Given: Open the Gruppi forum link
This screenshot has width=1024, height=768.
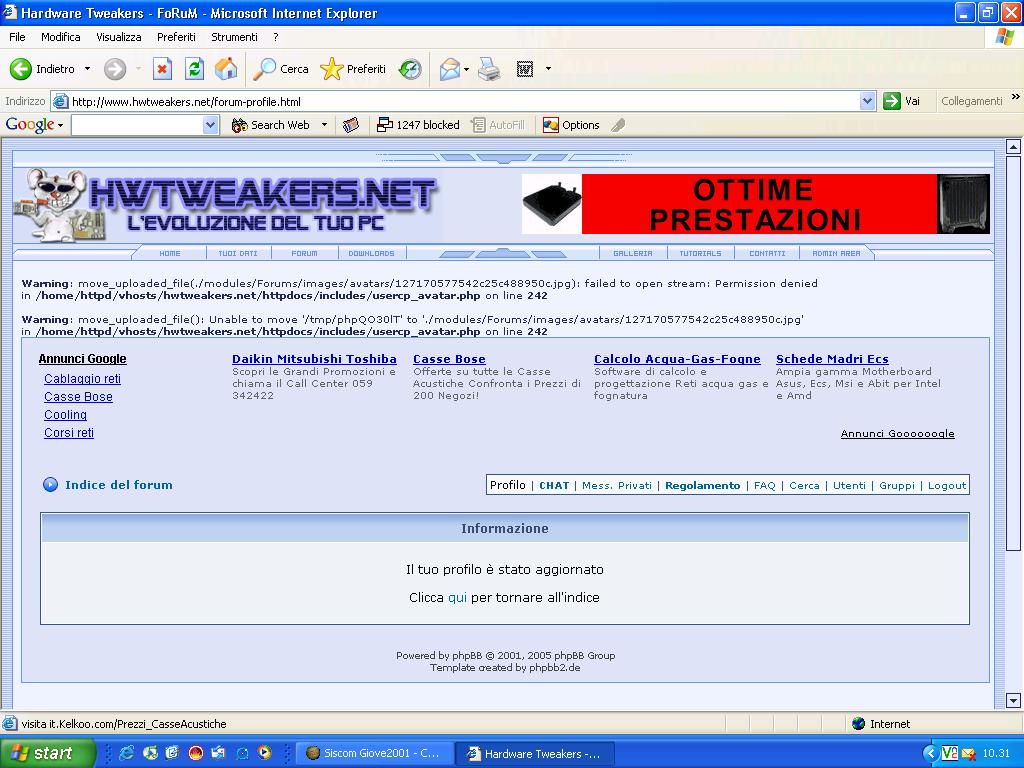Looking at the screenshot, I should click(x=897, y=485).
